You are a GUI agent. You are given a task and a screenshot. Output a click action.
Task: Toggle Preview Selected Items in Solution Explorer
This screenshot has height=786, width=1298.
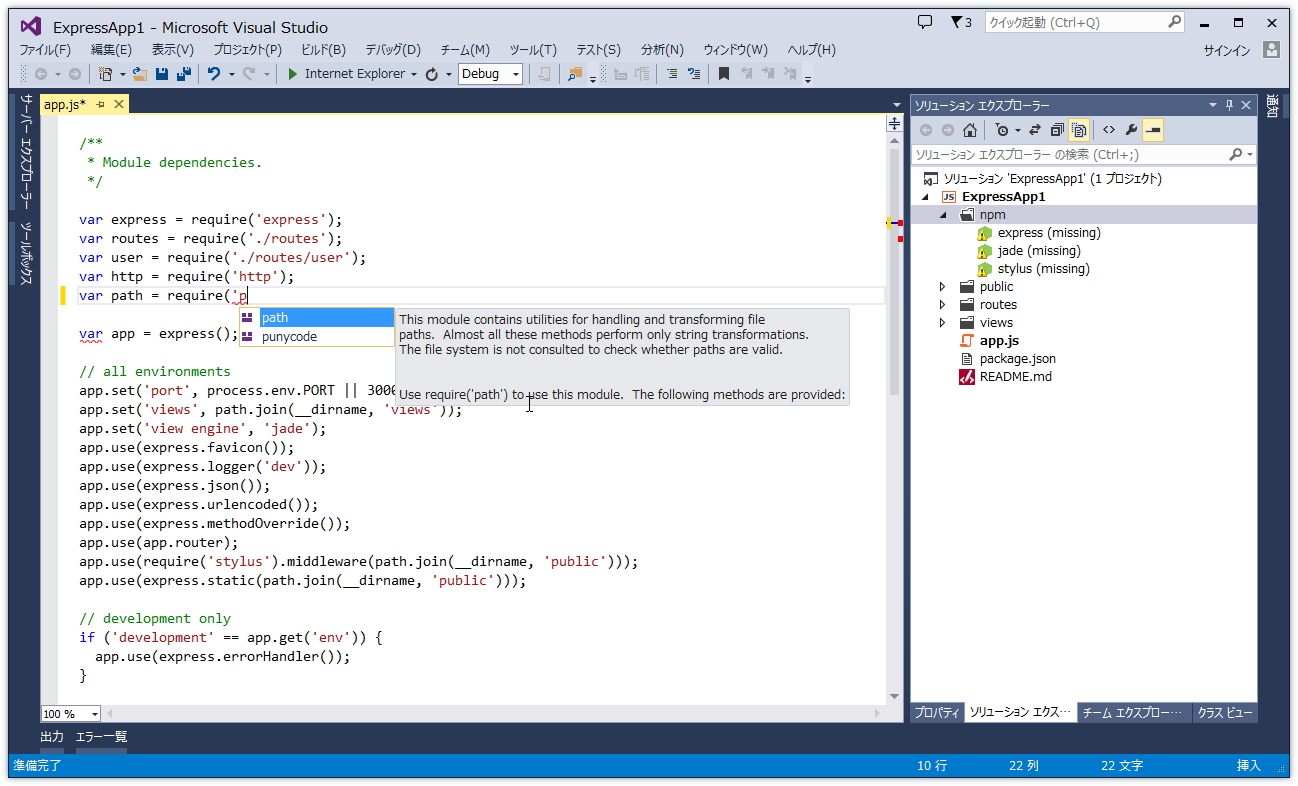1154,130
